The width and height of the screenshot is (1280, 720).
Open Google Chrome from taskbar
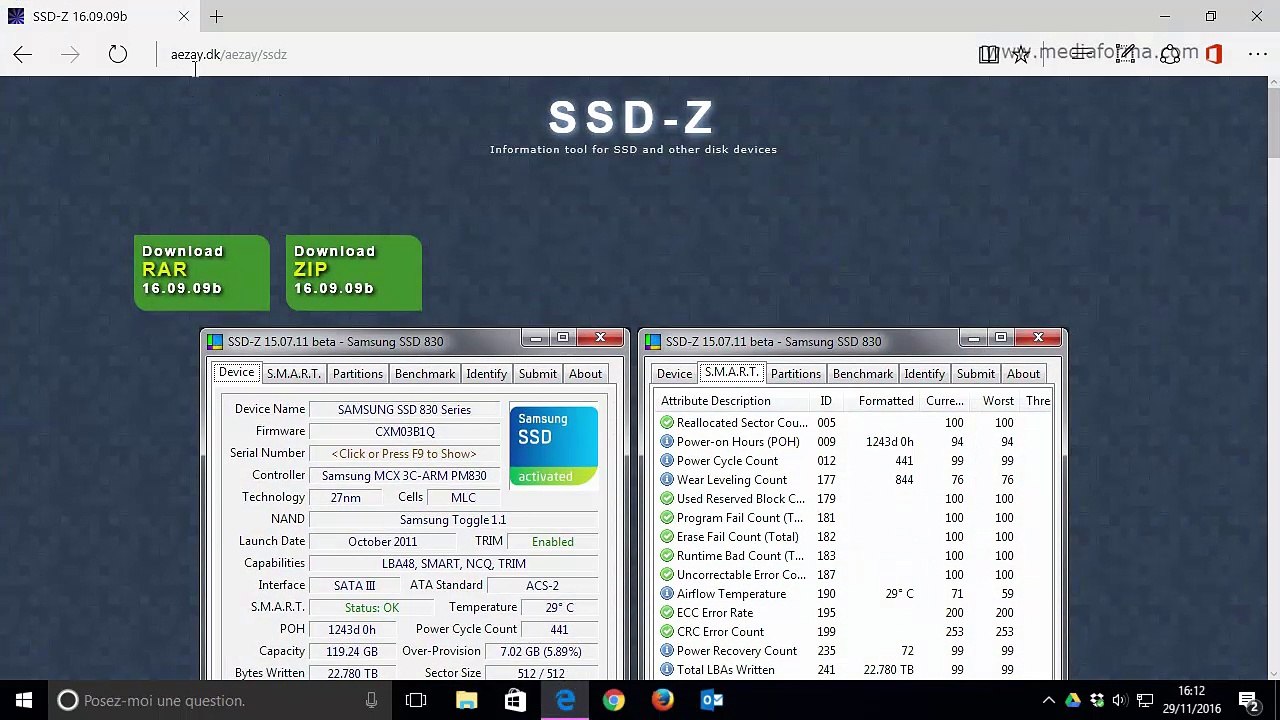click(614, 701)
